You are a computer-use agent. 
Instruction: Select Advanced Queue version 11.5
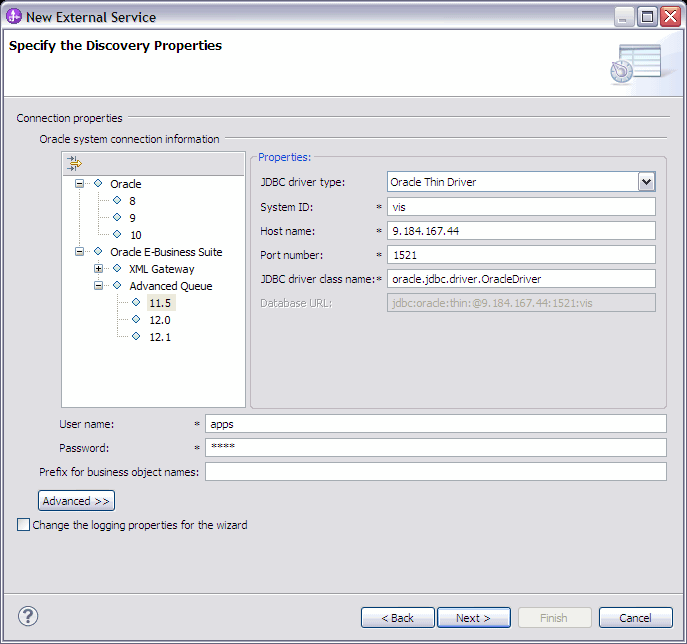160,303
